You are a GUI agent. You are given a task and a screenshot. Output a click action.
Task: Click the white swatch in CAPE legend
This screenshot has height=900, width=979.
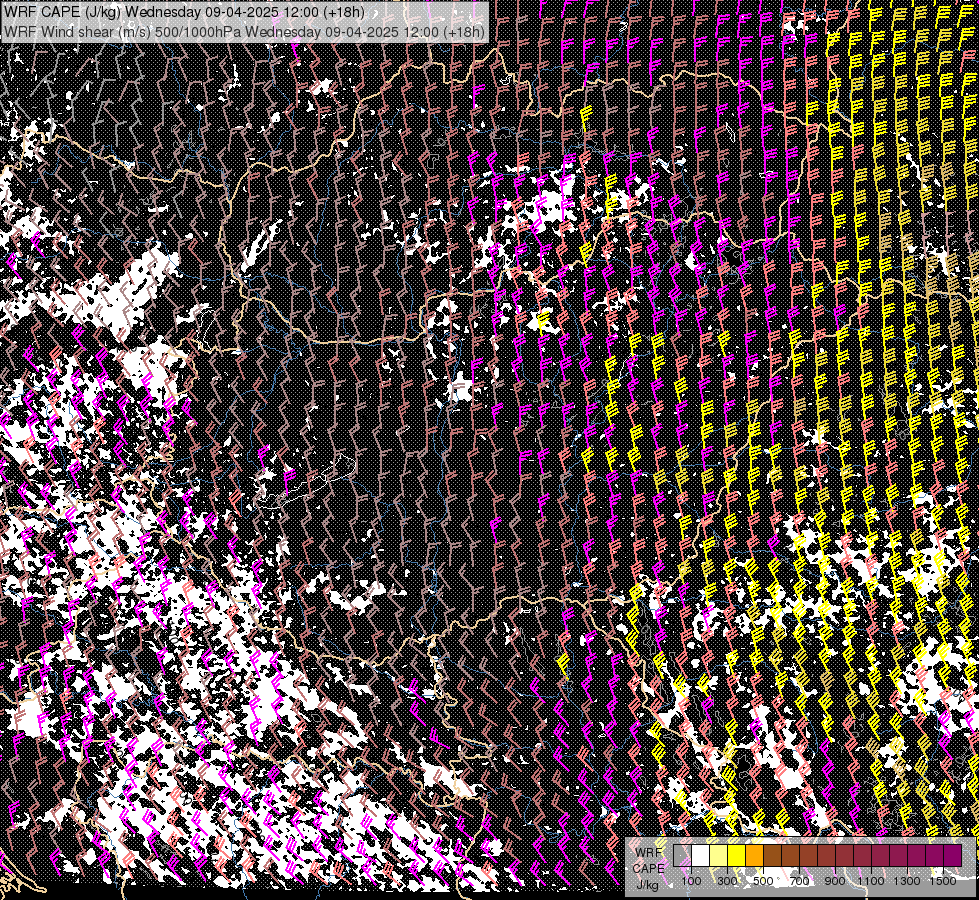701,855
